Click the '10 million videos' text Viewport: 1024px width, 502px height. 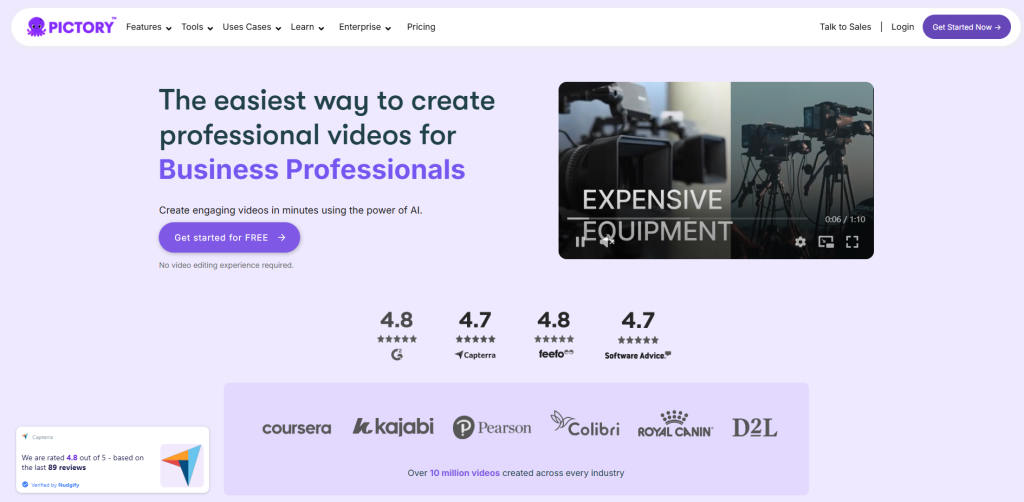pos(465,473)
